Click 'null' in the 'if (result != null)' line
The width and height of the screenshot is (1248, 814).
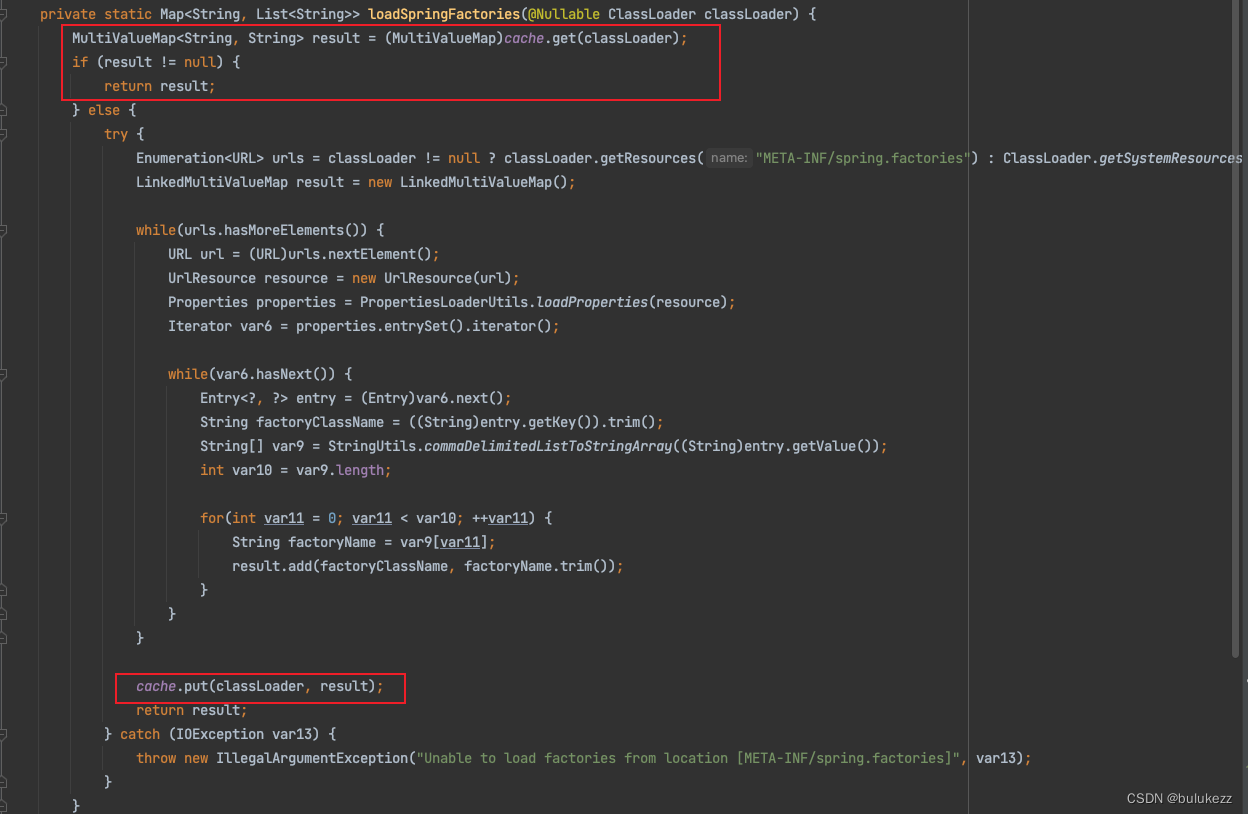[x=200, y=62]
